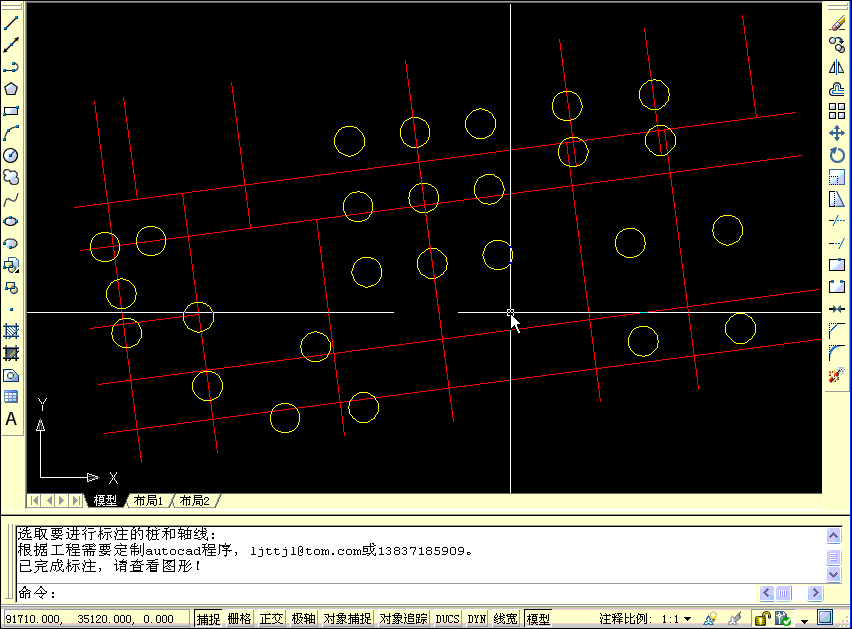Toggle 模型 model space button in status bar
The height and width of the screenshot is (629, 852).
tap(538, 619)
